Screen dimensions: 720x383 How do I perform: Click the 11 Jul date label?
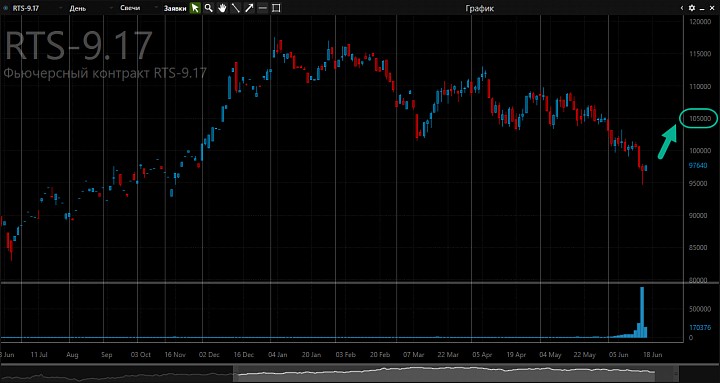tap(39, 355)
